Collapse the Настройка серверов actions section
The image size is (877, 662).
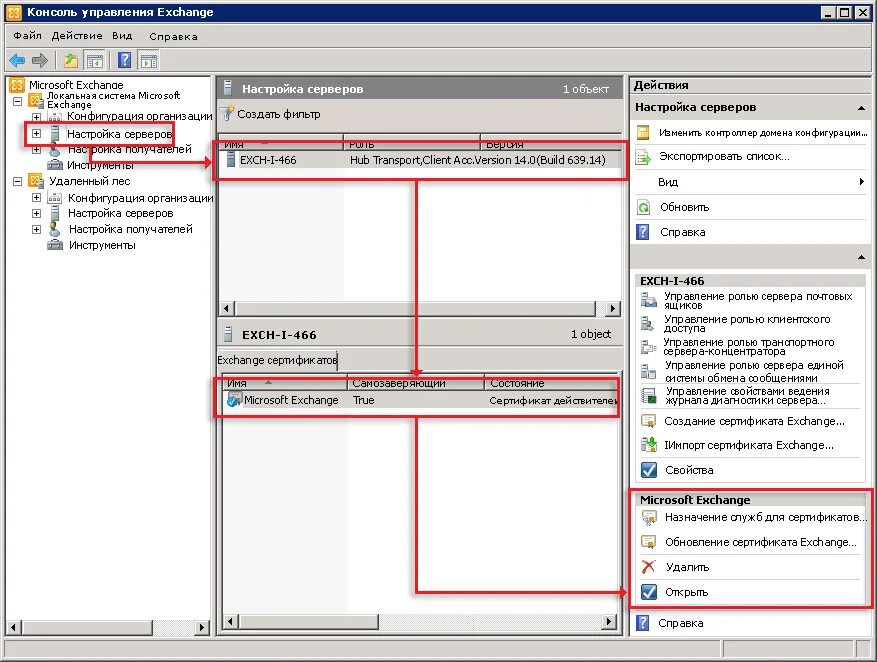pos(861,108)
